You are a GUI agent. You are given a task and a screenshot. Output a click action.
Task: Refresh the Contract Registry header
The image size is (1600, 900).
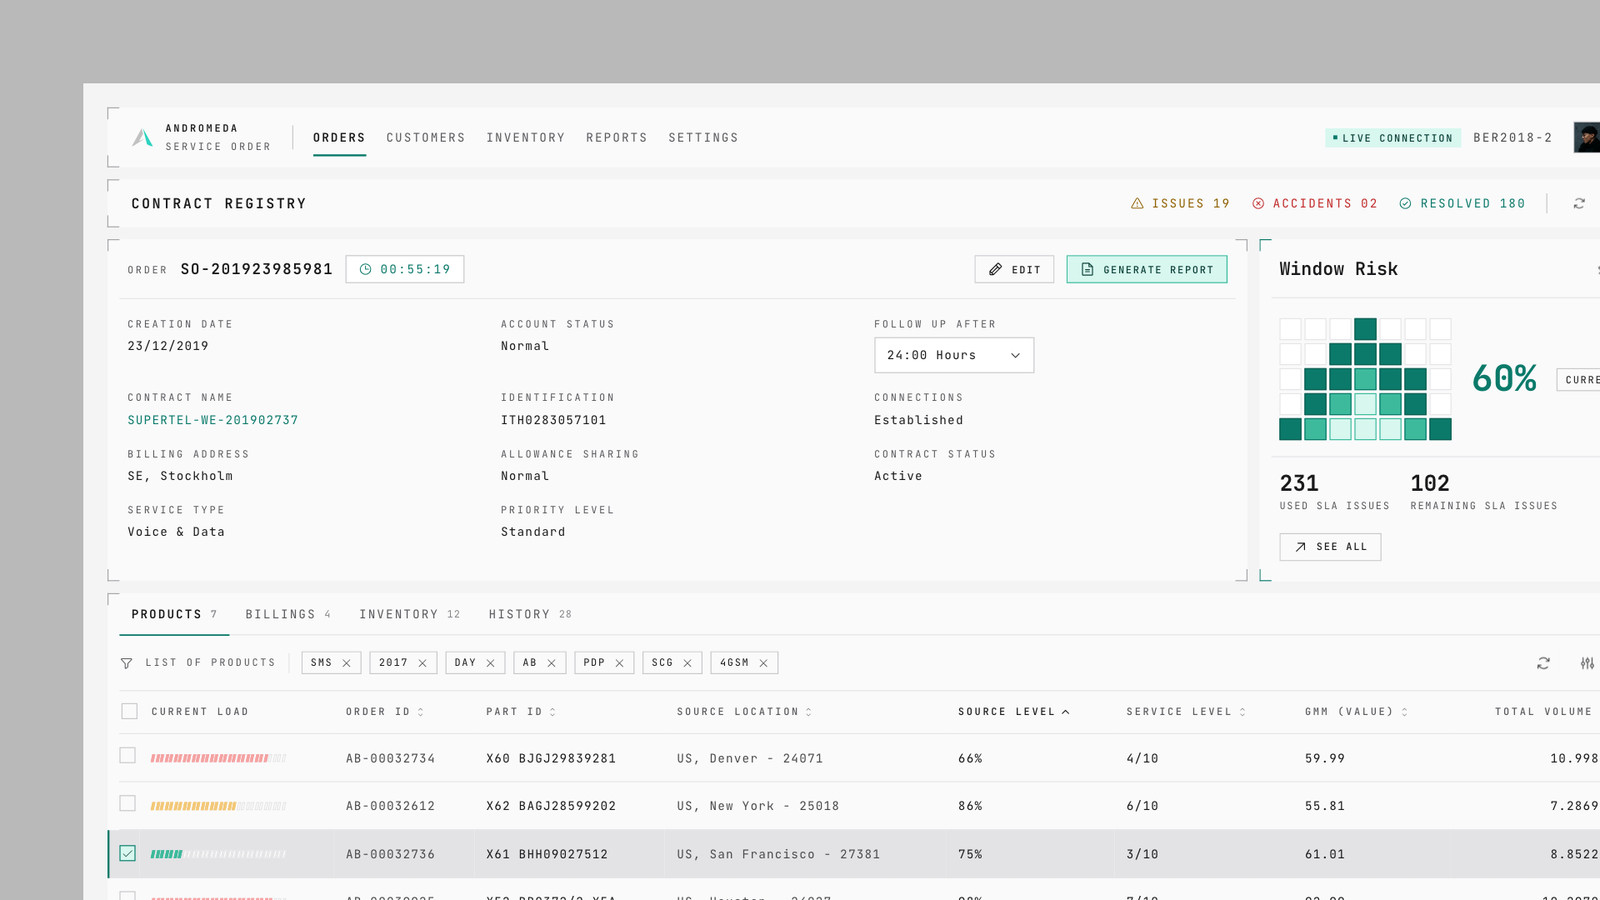[1579, 204]
